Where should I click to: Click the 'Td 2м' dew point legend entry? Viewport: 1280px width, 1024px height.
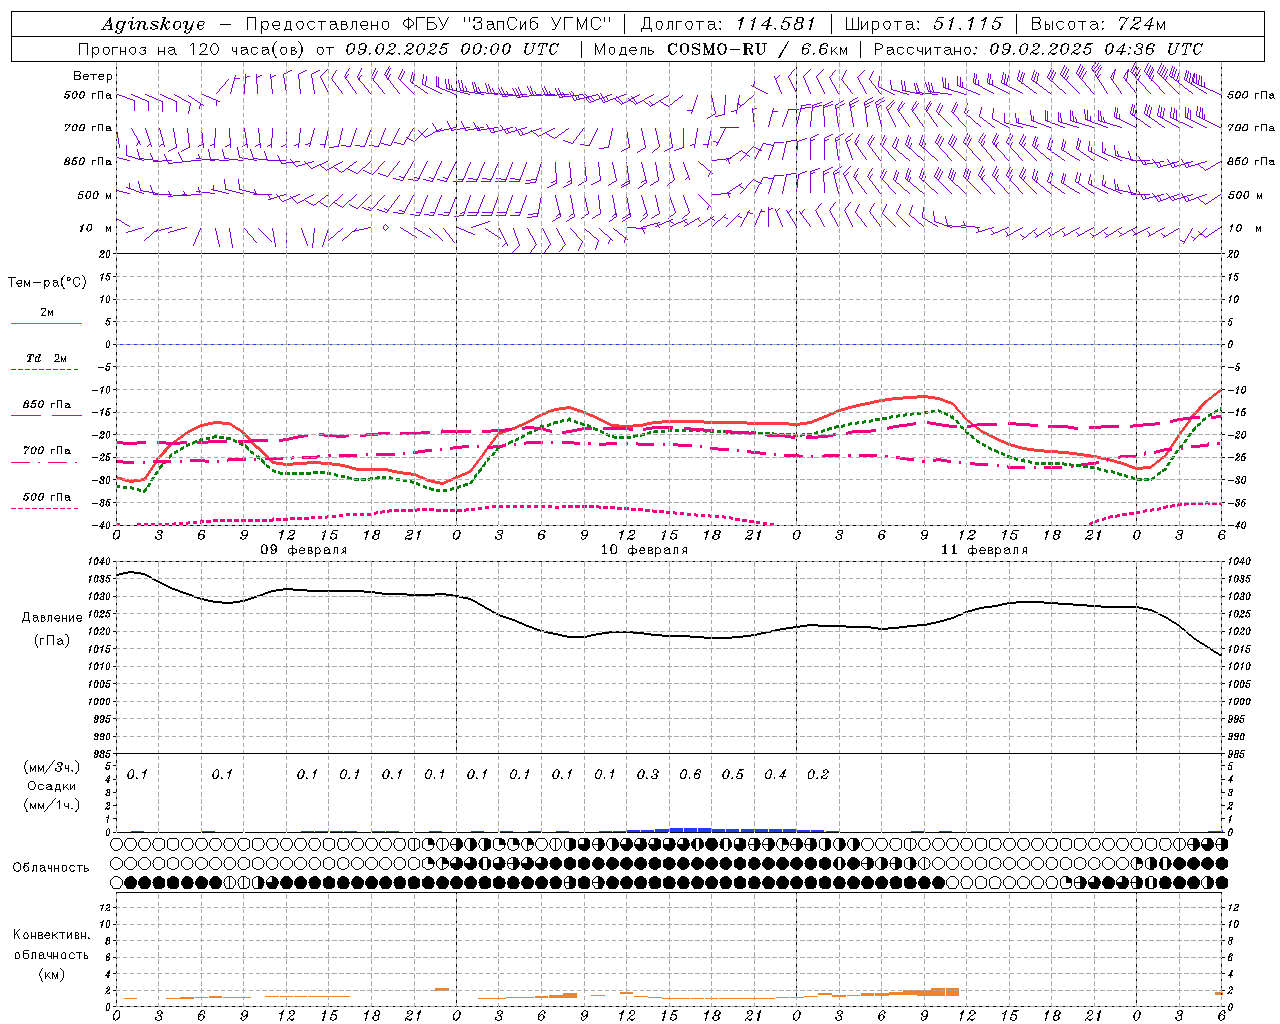tap(46, 358)
